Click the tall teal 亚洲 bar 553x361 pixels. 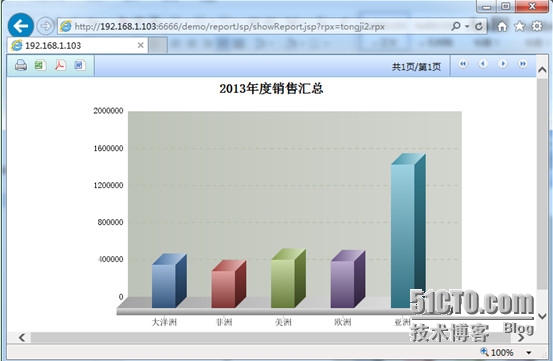pyautogui.click(x=408, y=231)
